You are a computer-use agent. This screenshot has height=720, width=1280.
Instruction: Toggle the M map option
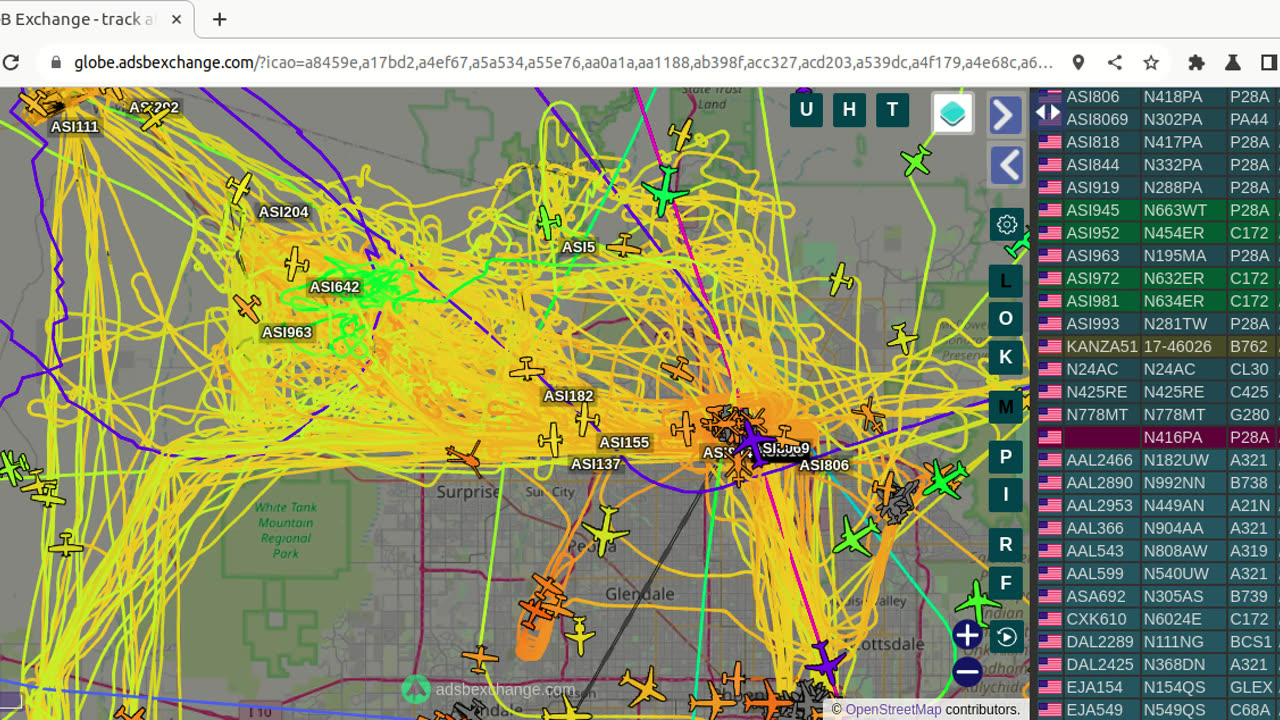[x=1006, y=407]
